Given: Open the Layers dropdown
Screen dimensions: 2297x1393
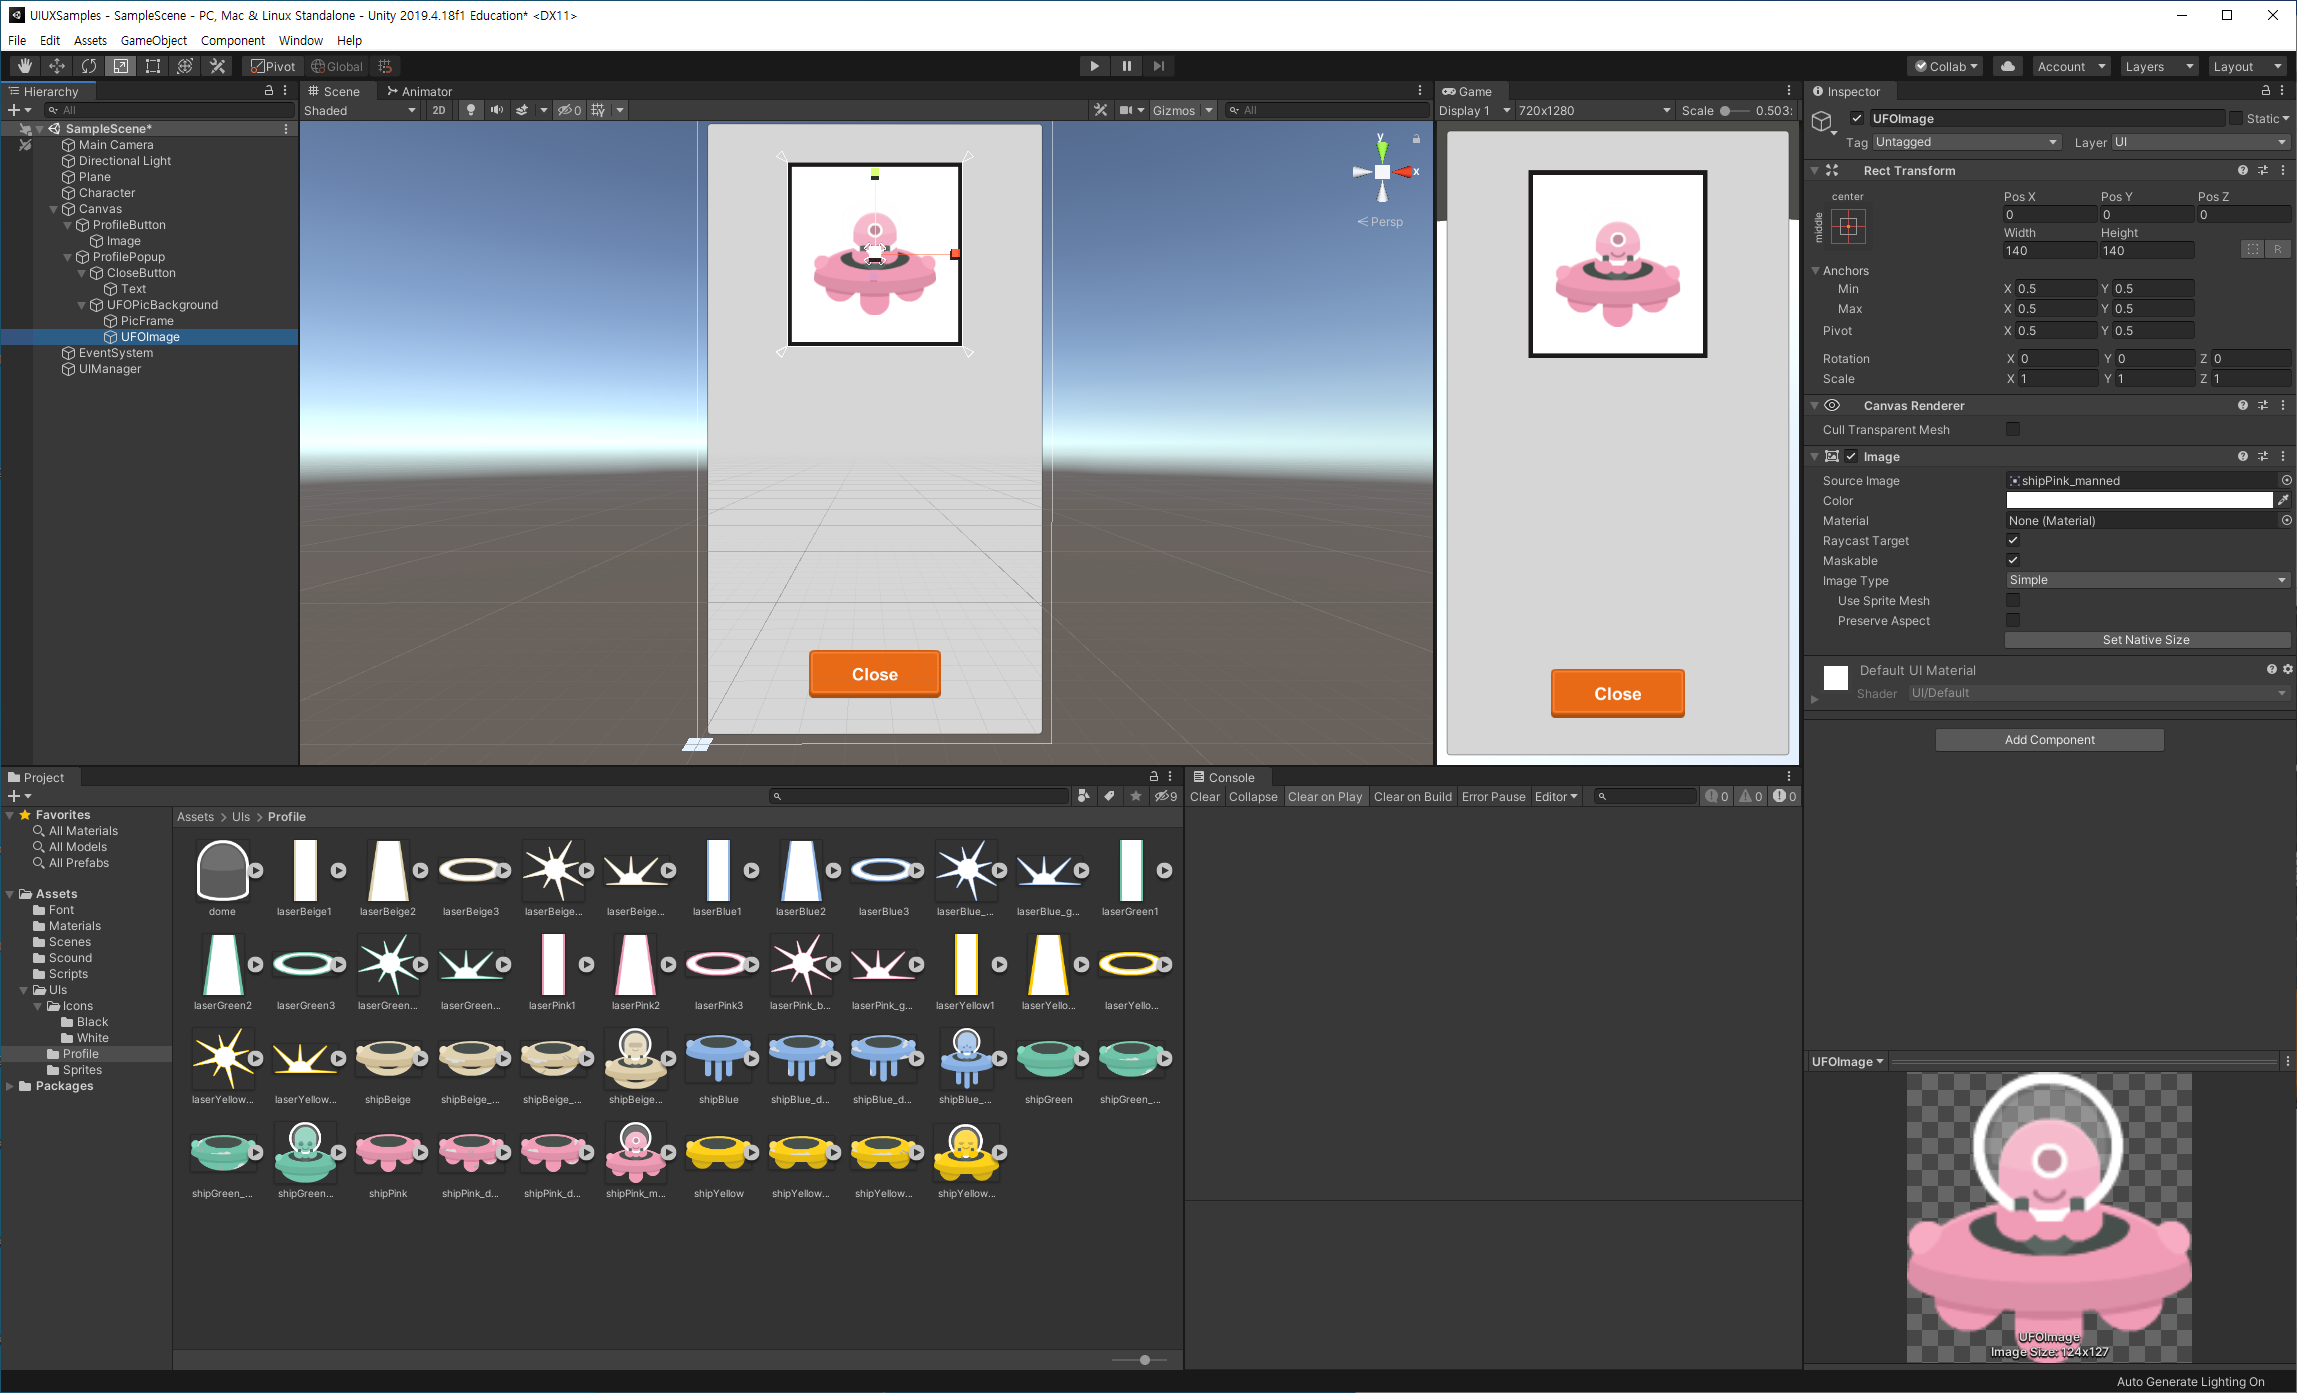Looking at the screenshot, I should pos(2158,66).
